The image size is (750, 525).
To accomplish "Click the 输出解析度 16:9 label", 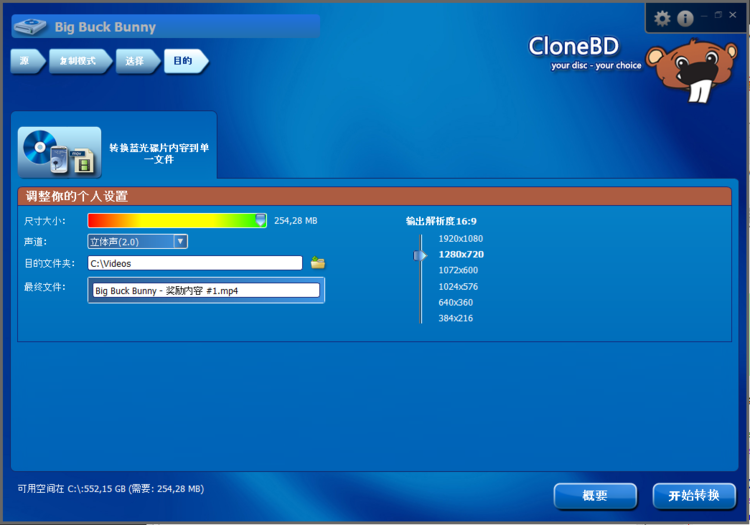I will pyautogui.click(x=441, y=221).
